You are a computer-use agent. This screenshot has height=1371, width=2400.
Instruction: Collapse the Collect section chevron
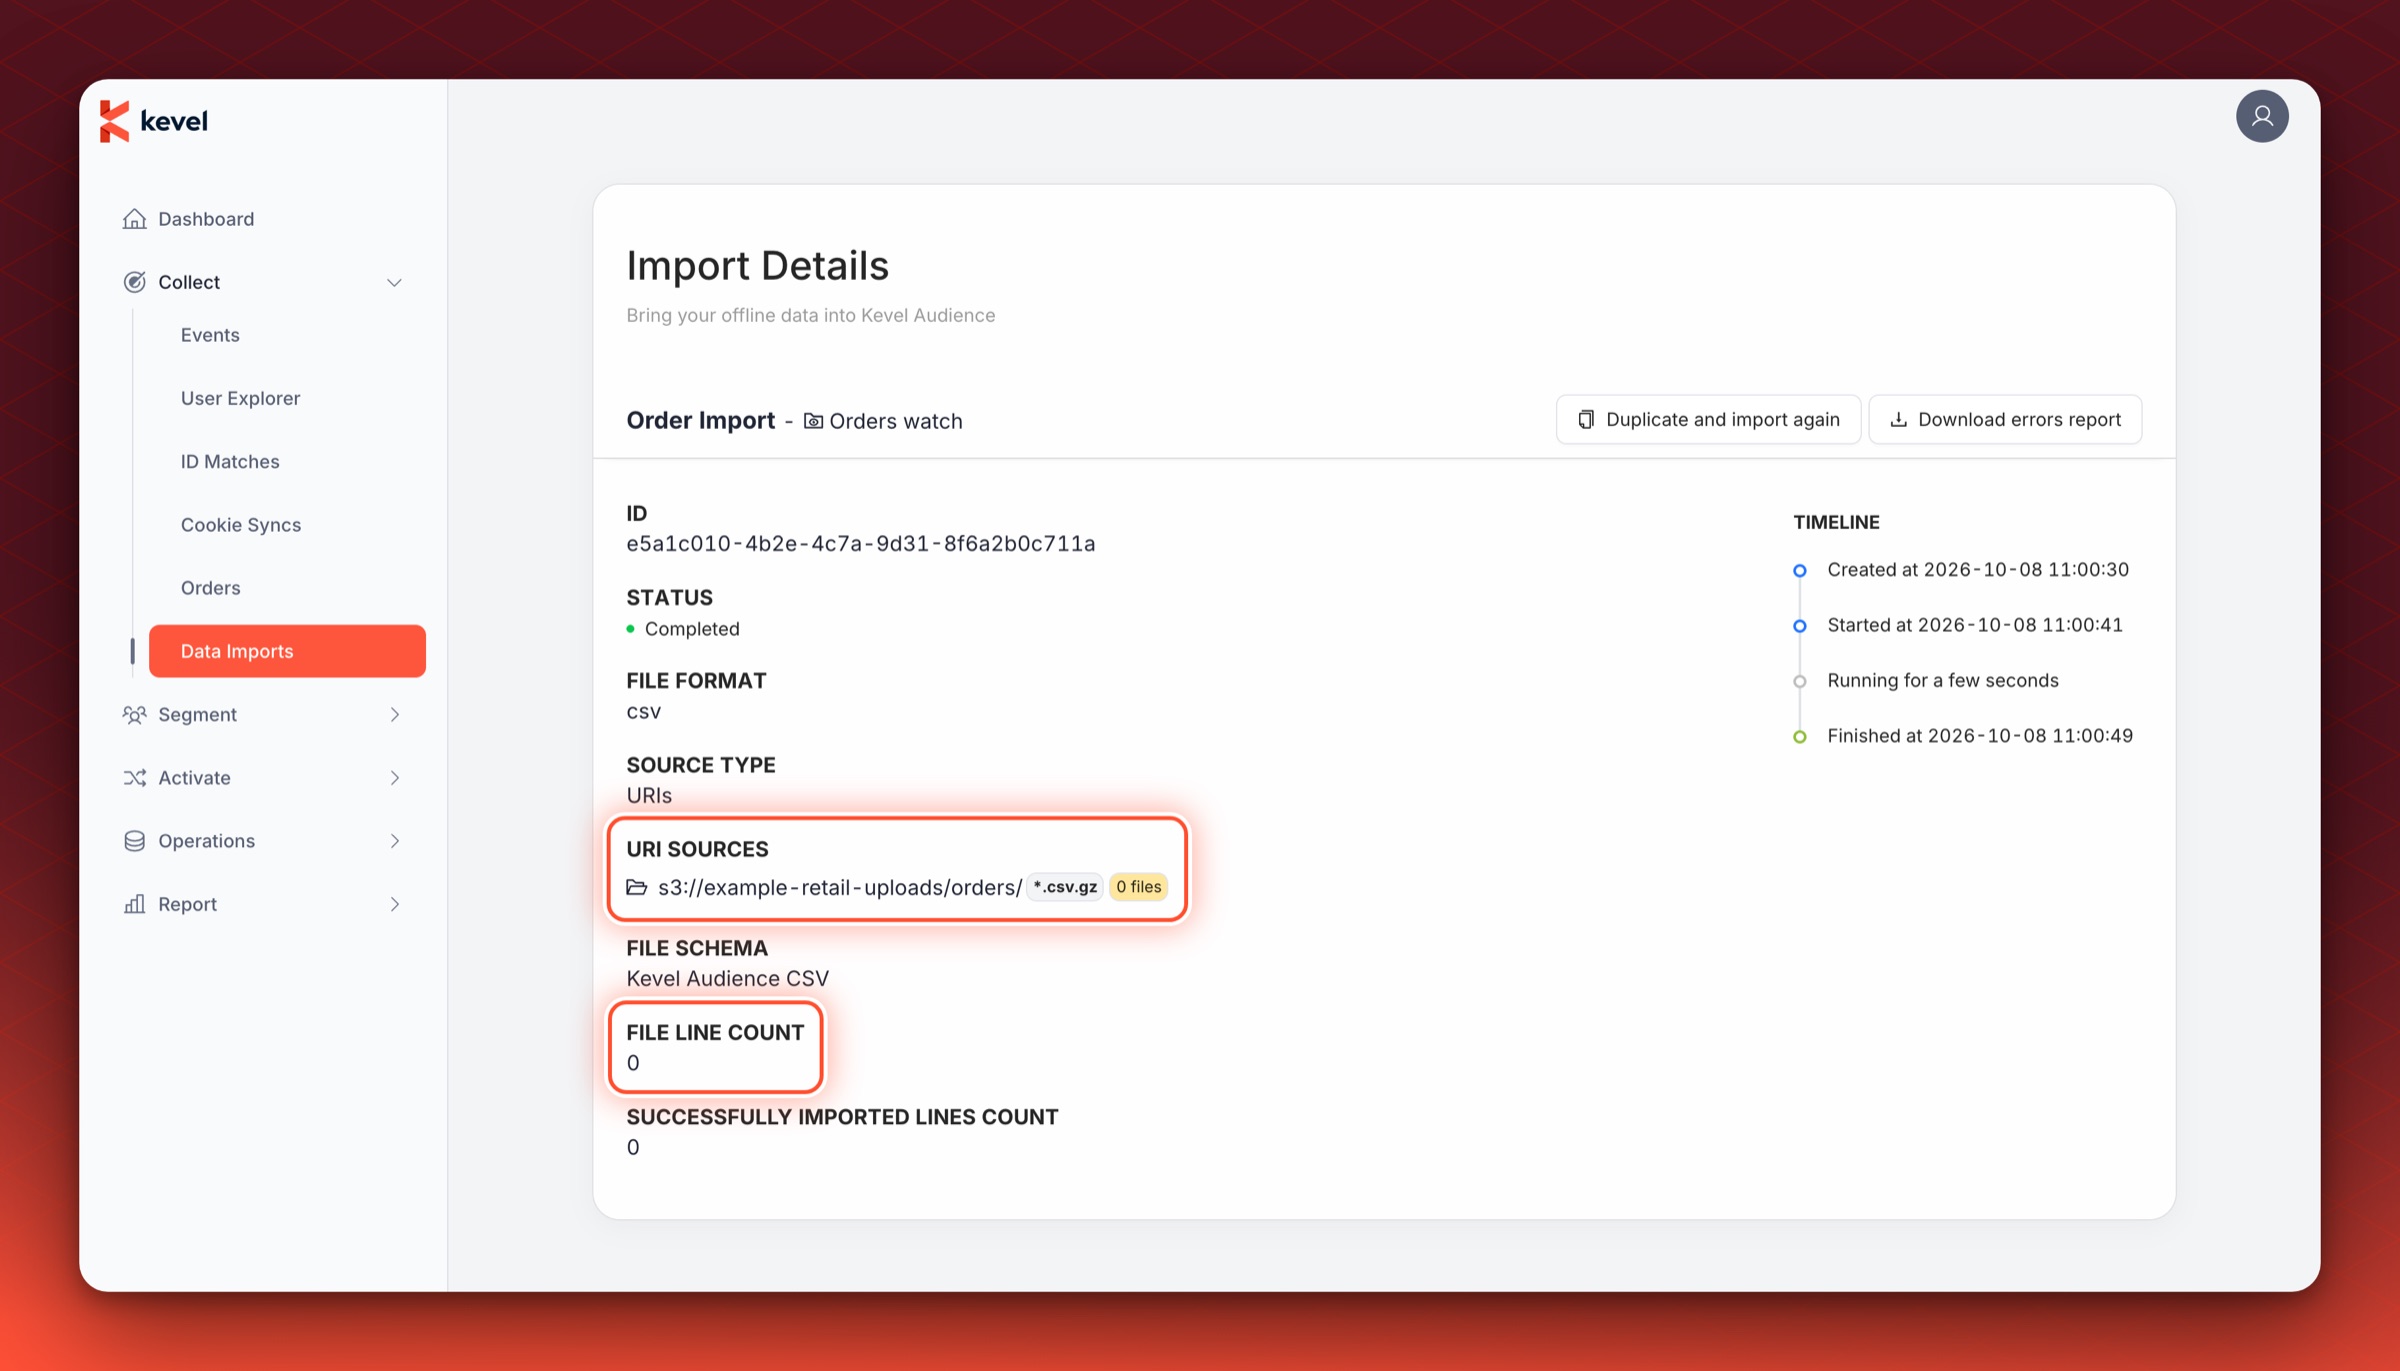coord(394,283)
